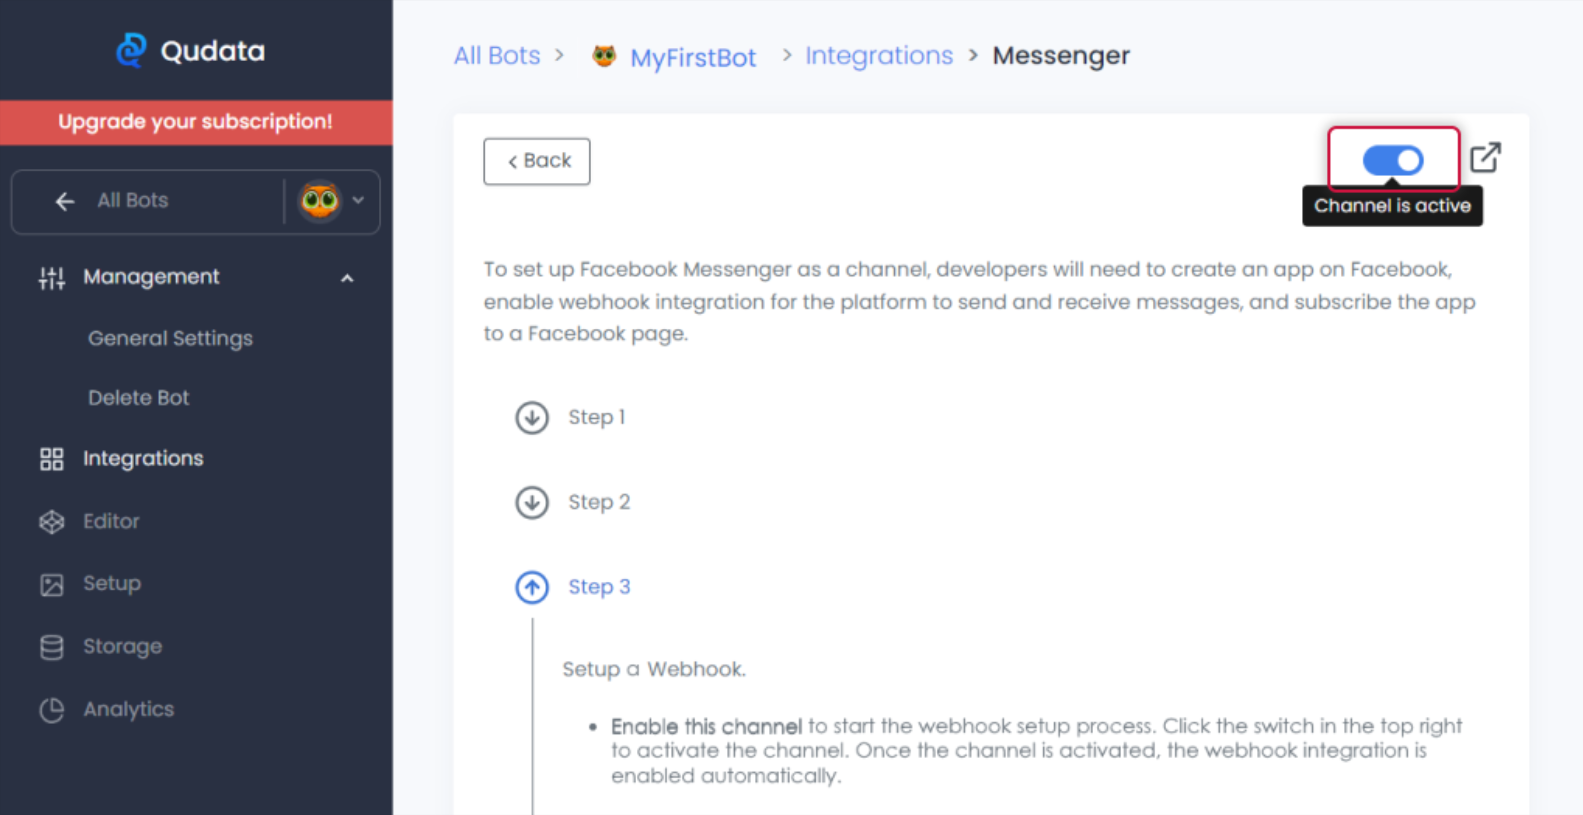Screen dimensions: 1583x815
Task: Click Upgrade your subscription banner
Action: tap(196, 122)
